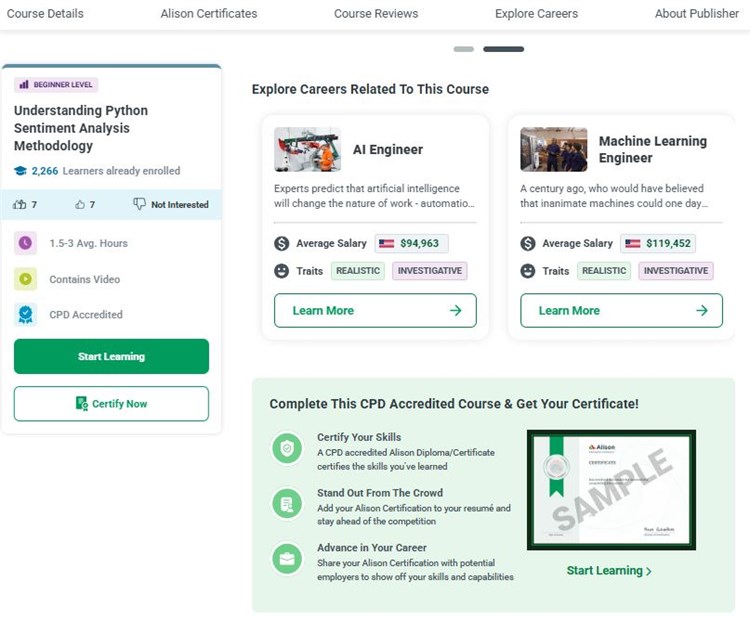This screenshot has height=621, width=750.
Task: Click the Beginner Level badge
Action: click(56, 85)
